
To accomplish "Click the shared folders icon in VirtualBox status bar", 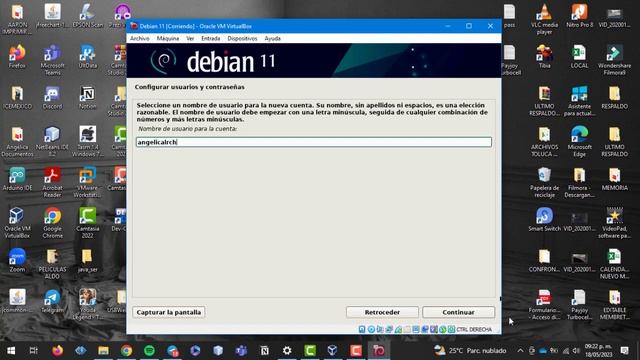I will point(407,329).
